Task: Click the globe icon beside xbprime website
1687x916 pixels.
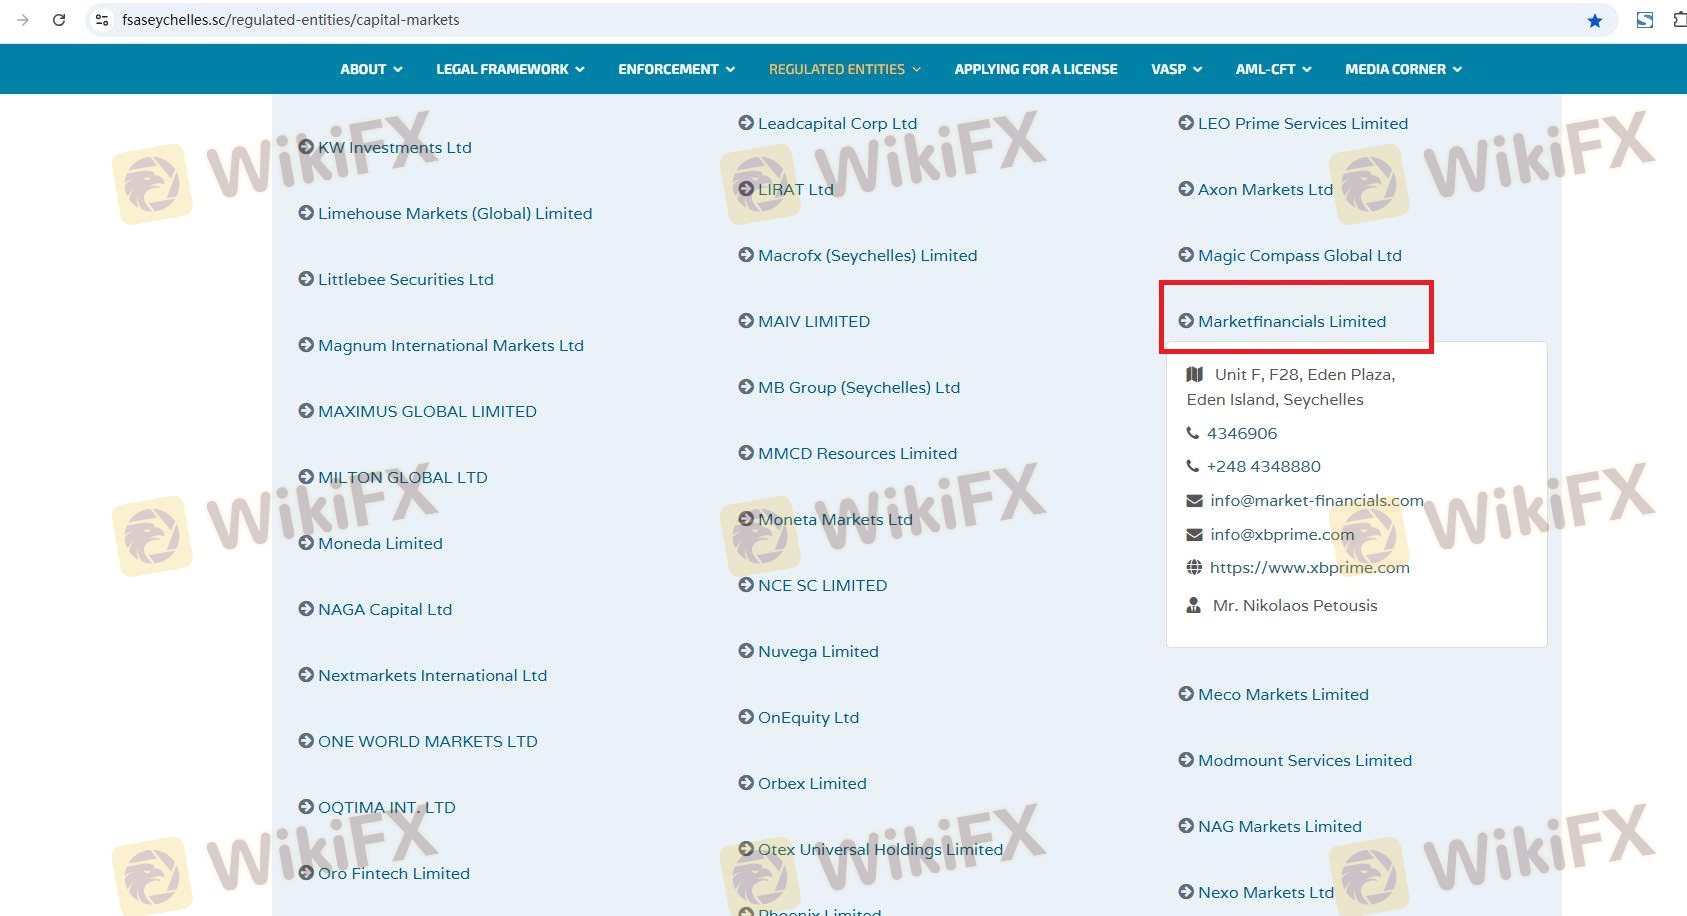Action: [x=1194, y=568]
